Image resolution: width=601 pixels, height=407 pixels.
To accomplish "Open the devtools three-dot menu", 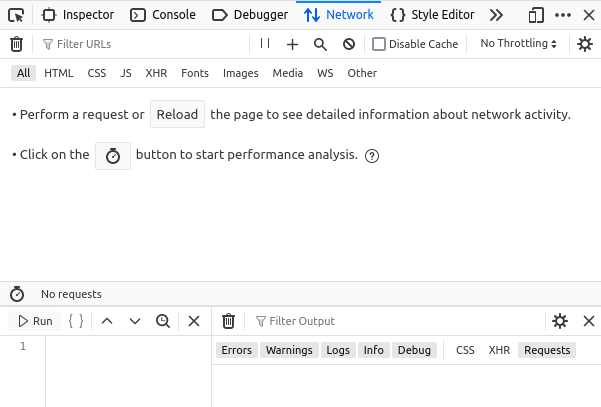I will point(564,15).
